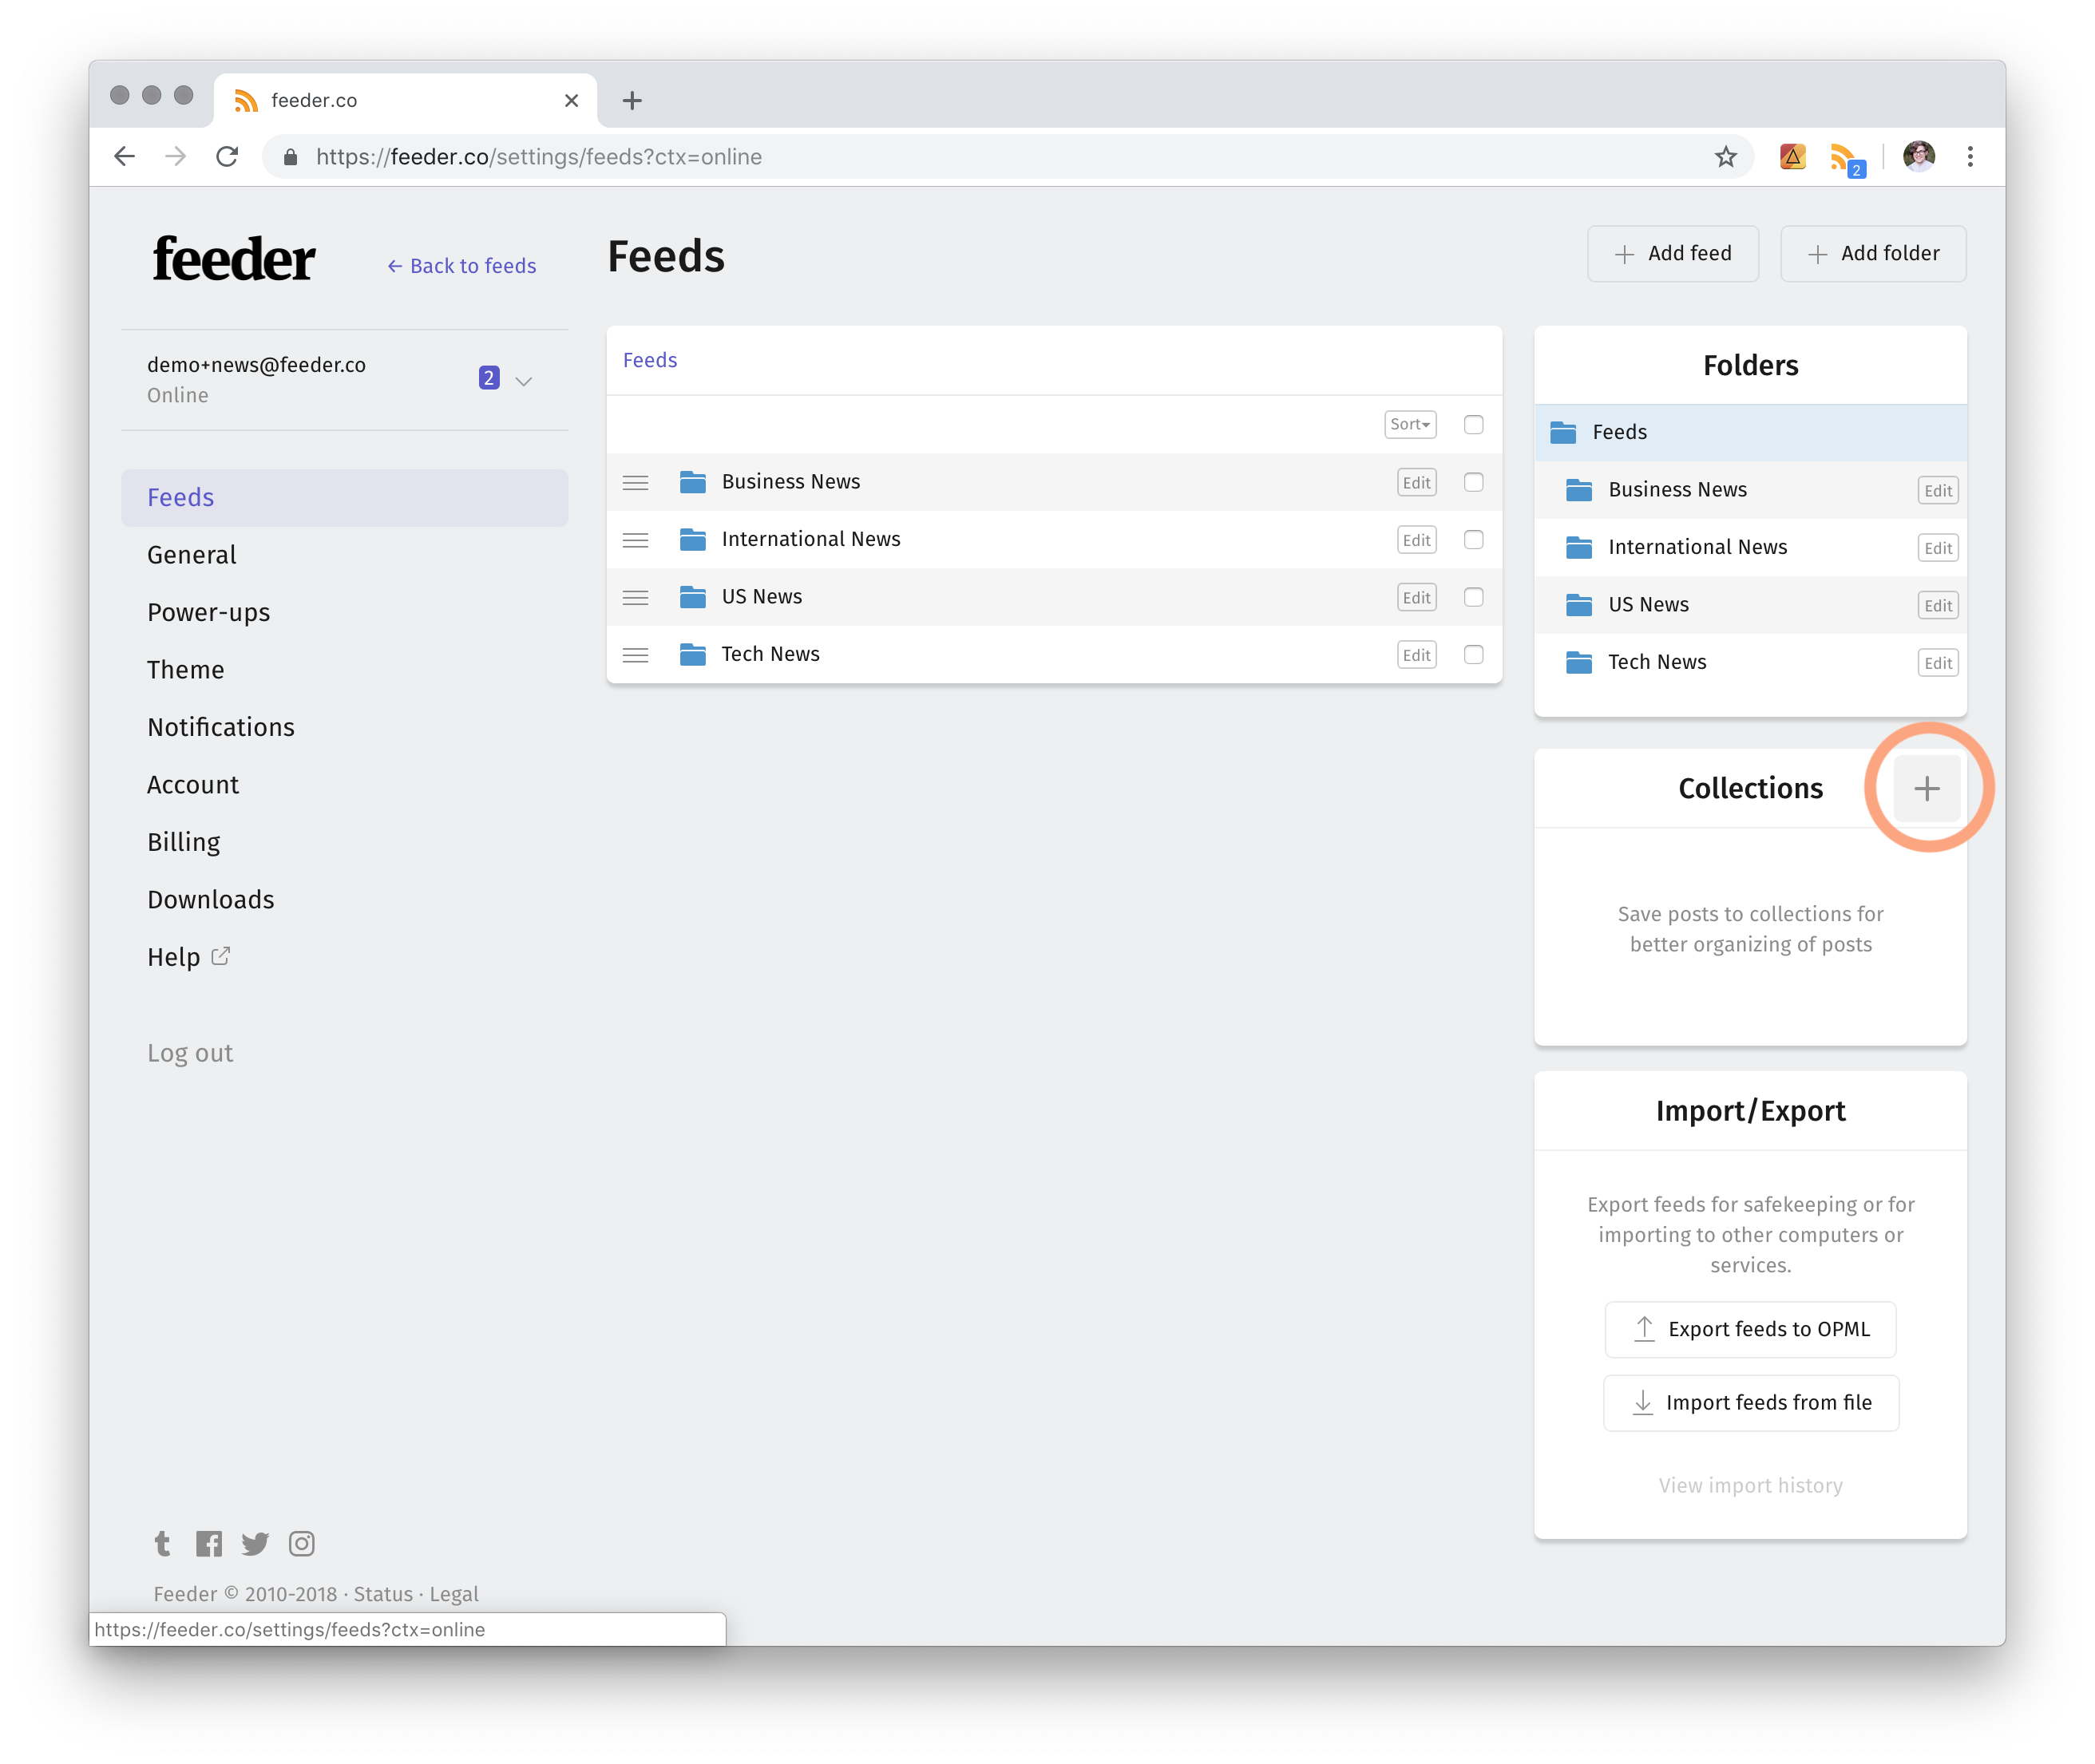Click the Twitter bird icon
The height and width of the screenshot is (1764, 2095).
[255, 1543]
